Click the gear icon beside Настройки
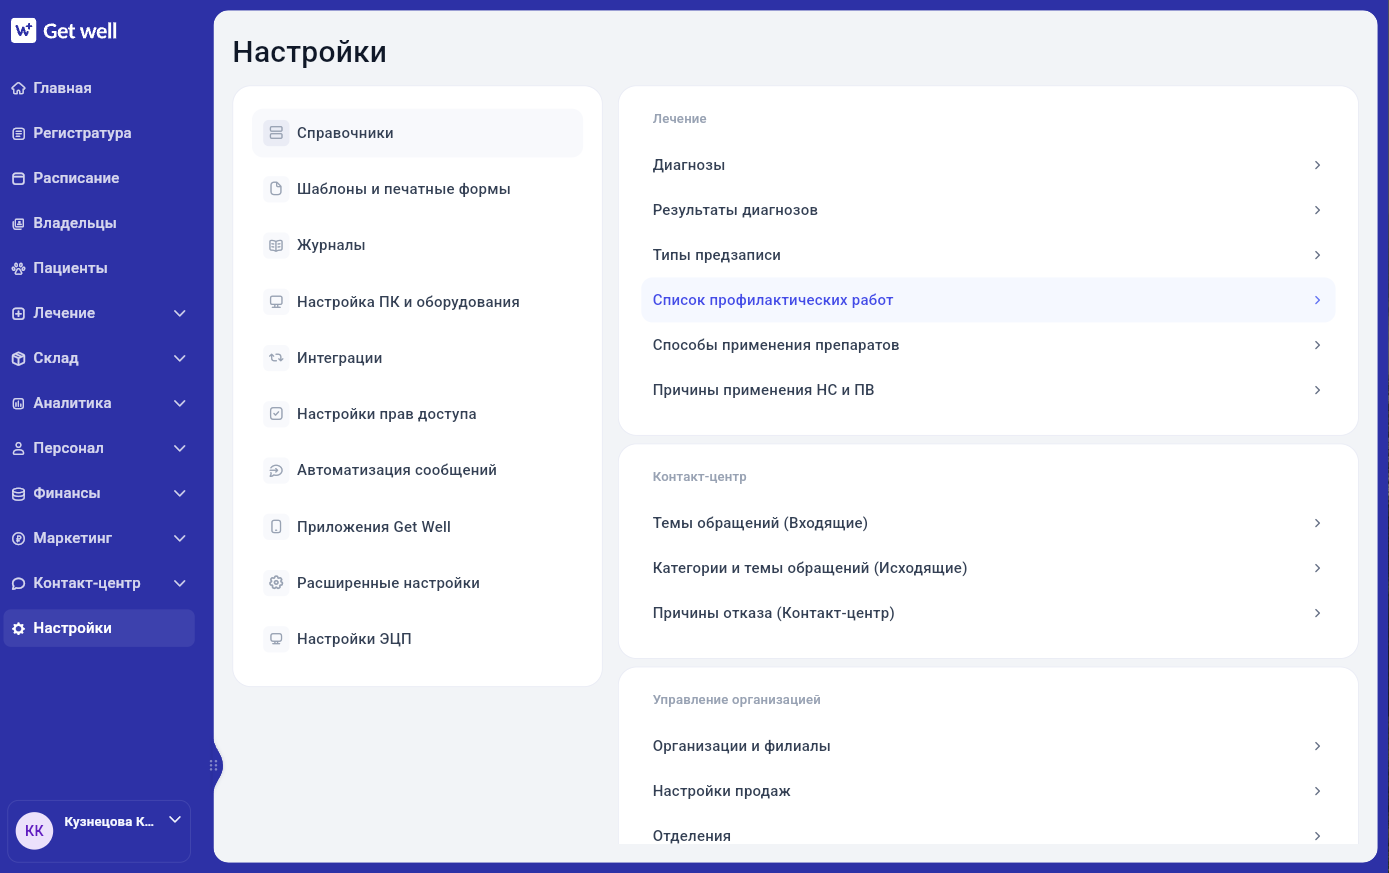Image resolution: width=1389 pixels, height=873 pixels. pyautogui.click(x=18, y=628)
